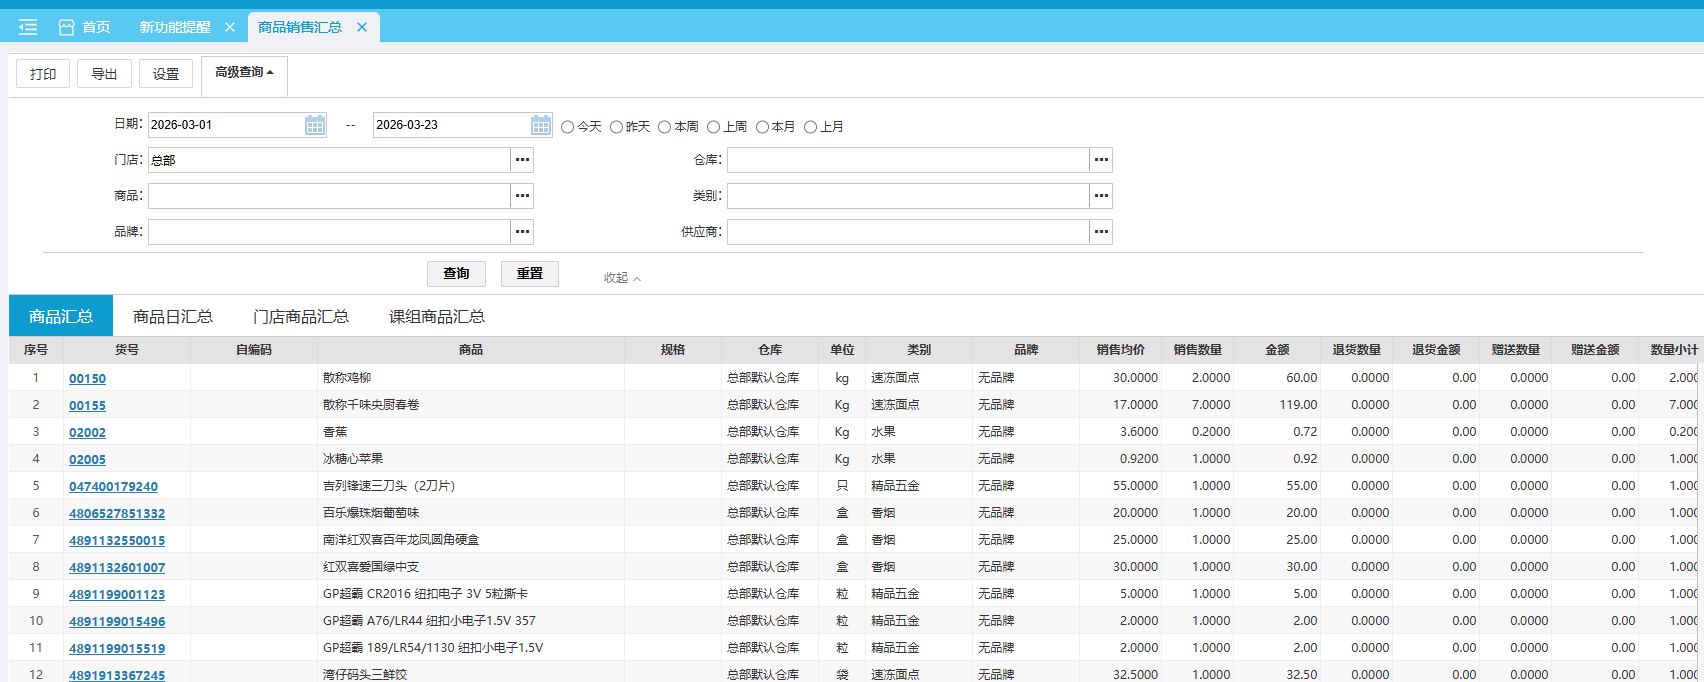The width and height of the screenshot is (1704, 682).
Task: Collapse the left sidebar menu icon
Action: (x=27, y=27)
